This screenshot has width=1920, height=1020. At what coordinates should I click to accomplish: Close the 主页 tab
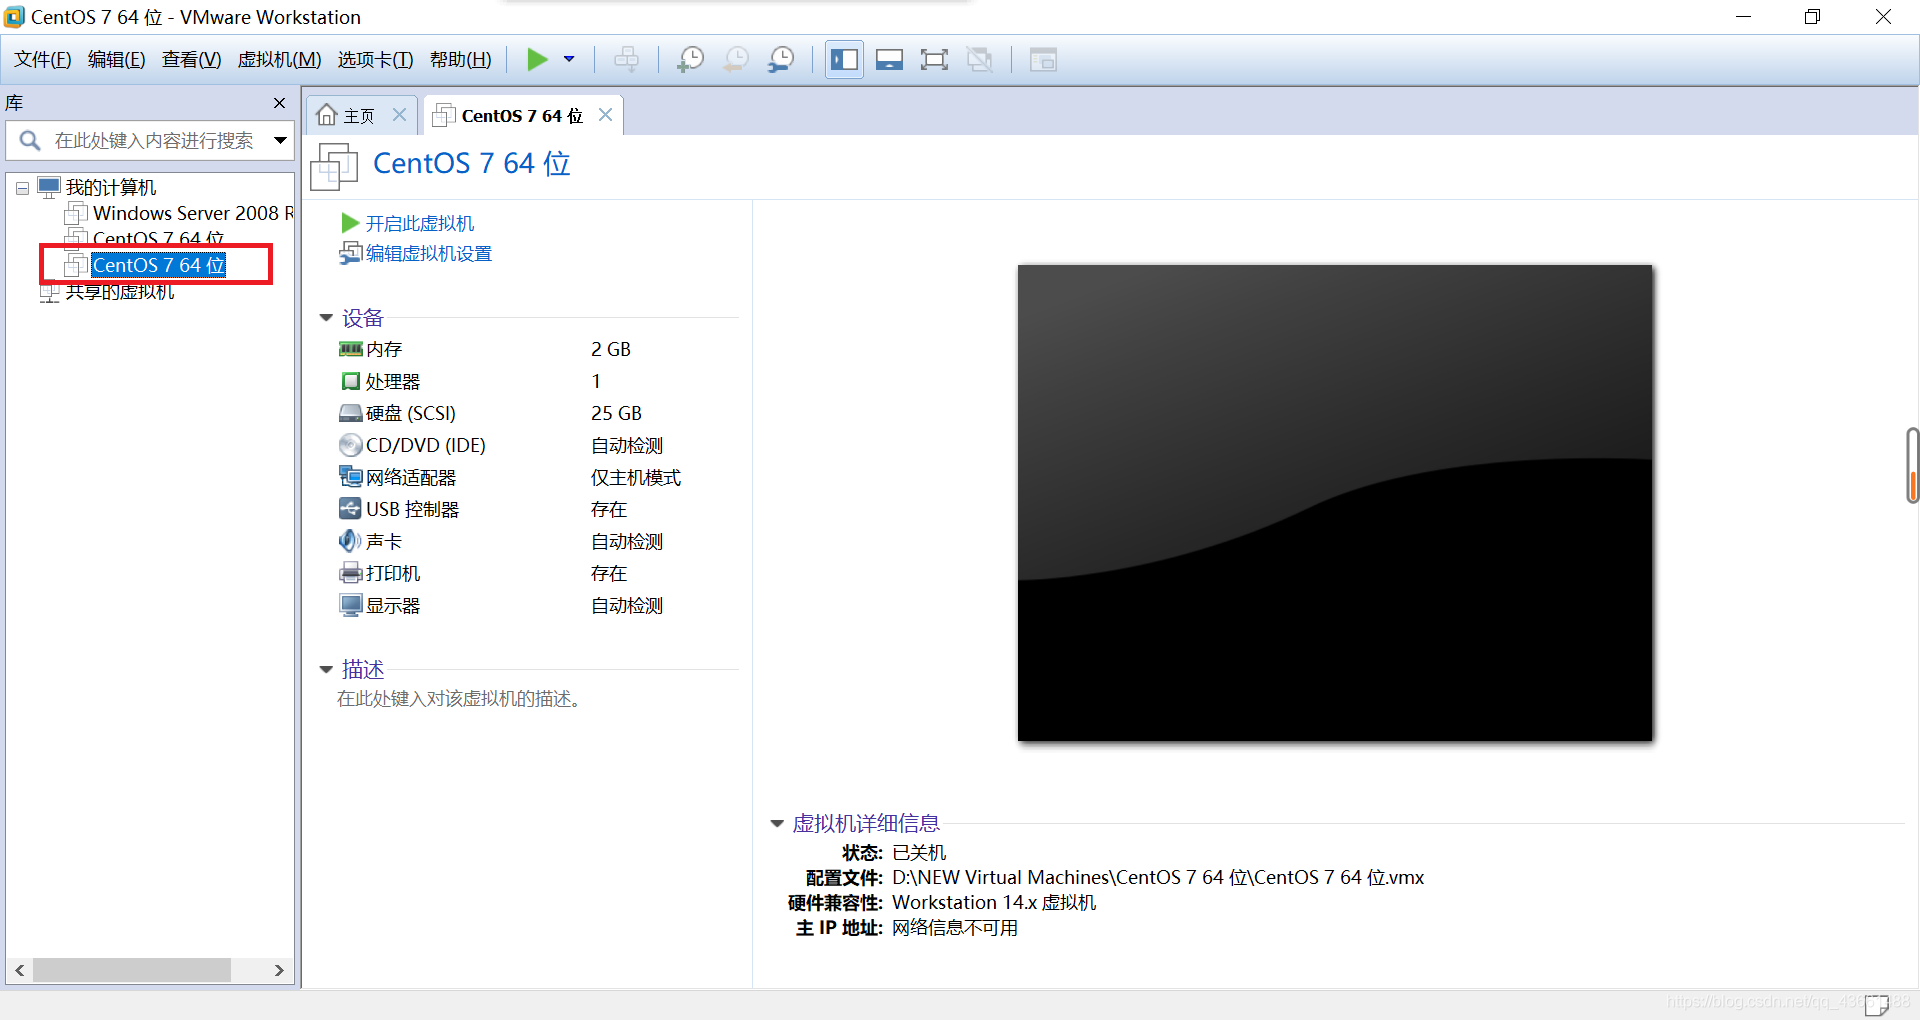(399, 115)
